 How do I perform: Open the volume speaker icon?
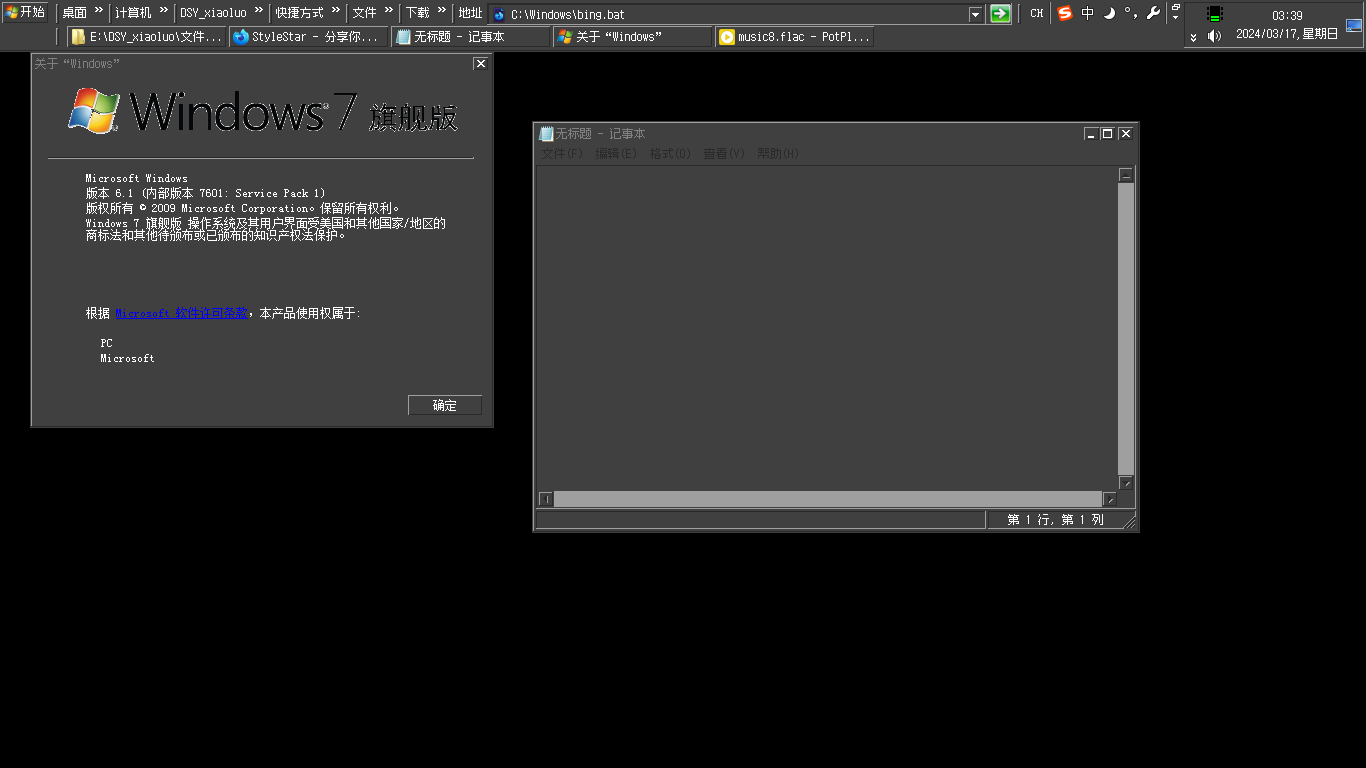coord(1214,36)
